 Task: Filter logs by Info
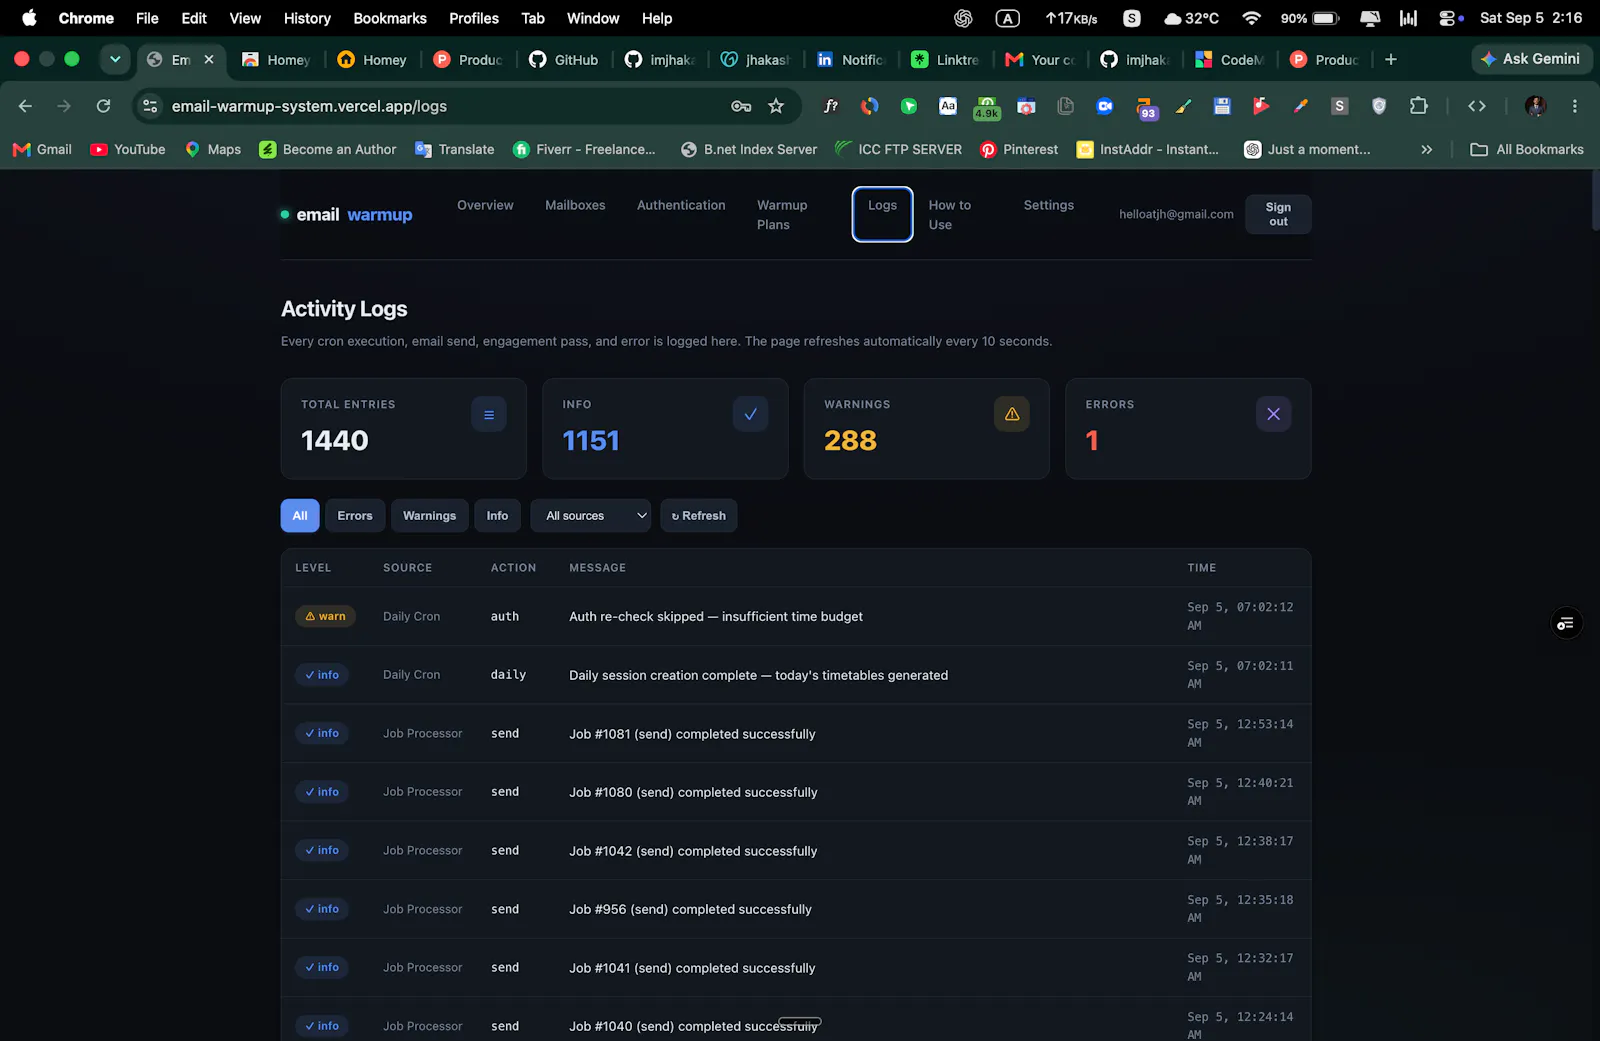pos(497,516)
